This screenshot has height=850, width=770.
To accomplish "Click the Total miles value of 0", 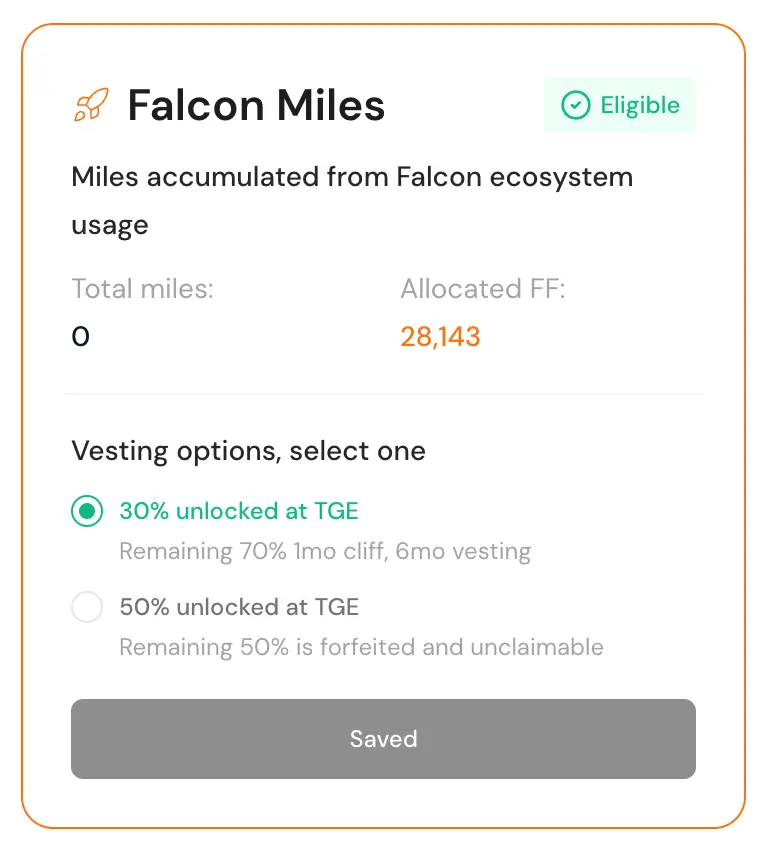I will point(81,337).
